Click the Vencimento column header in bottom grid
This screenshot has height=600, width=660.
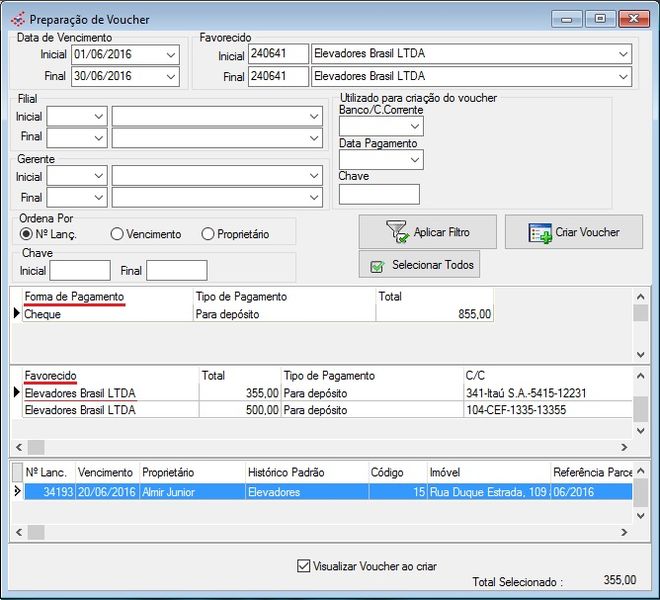point(105,472)
